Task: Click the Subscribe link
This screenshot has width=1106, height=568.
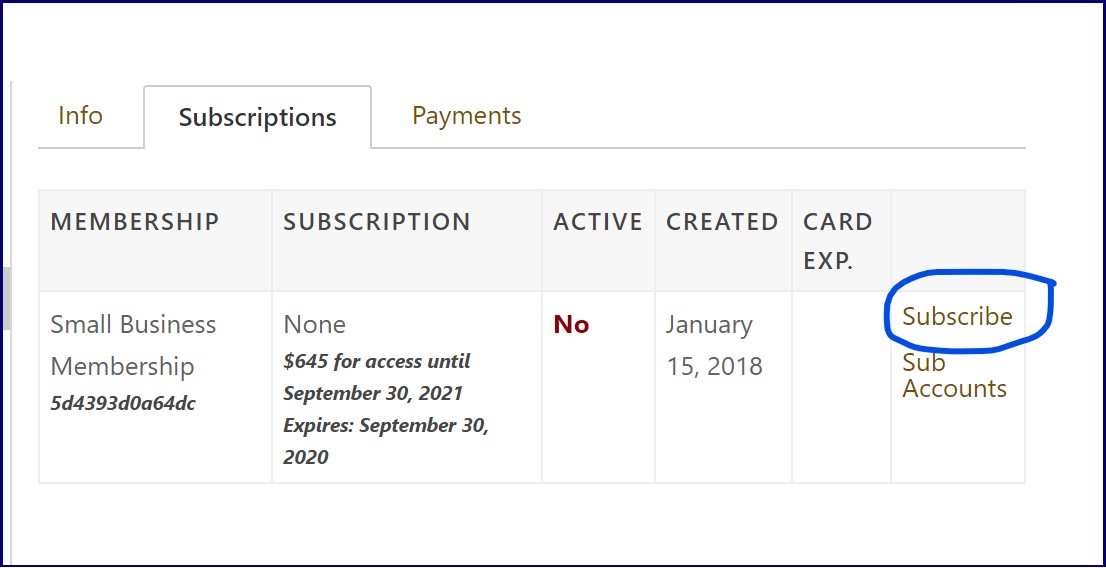Action: pos(957,317)
